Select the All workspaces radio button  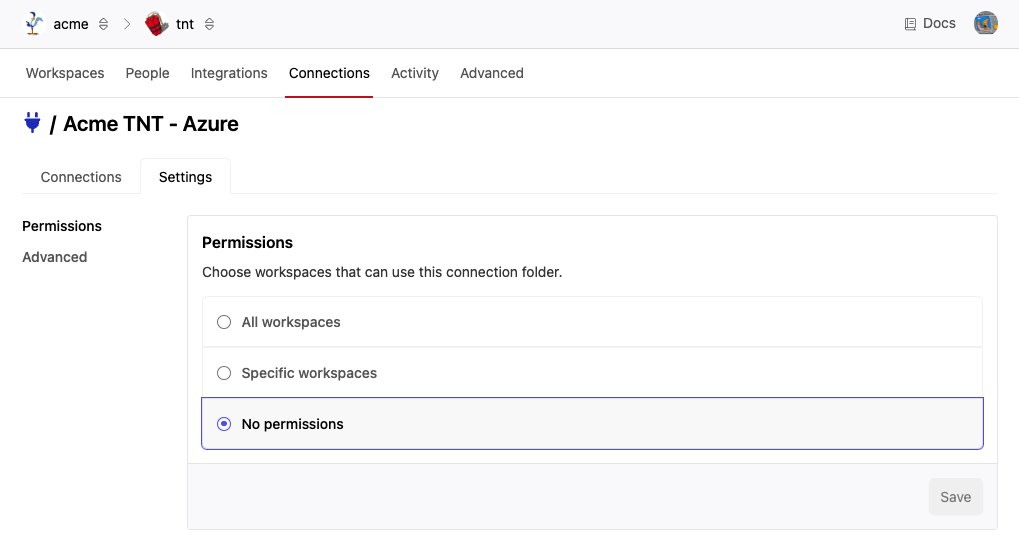tap(224, 322)
